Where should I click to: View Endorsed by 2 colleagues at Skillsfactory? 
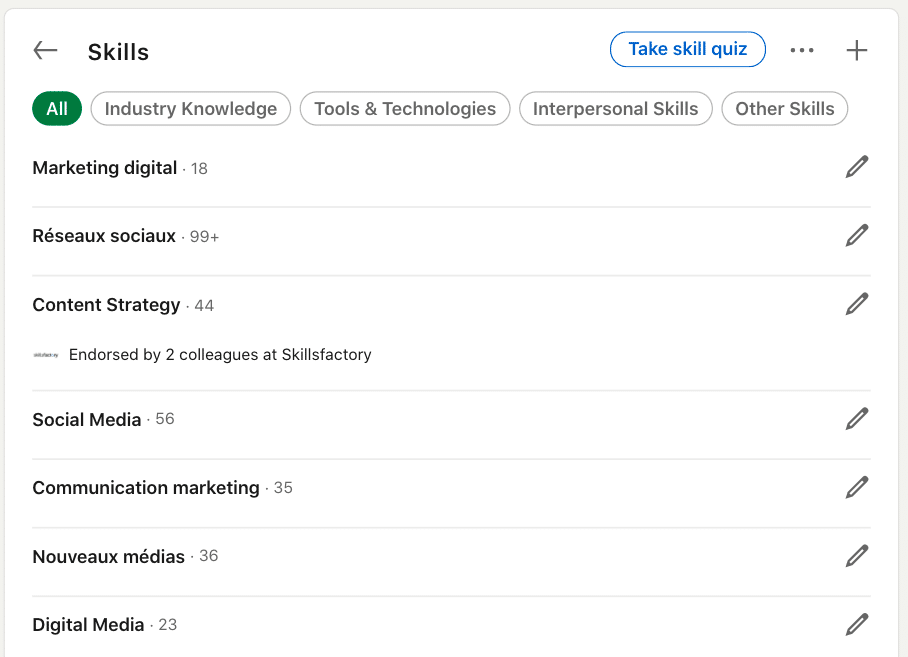click(x=220, y=355)
